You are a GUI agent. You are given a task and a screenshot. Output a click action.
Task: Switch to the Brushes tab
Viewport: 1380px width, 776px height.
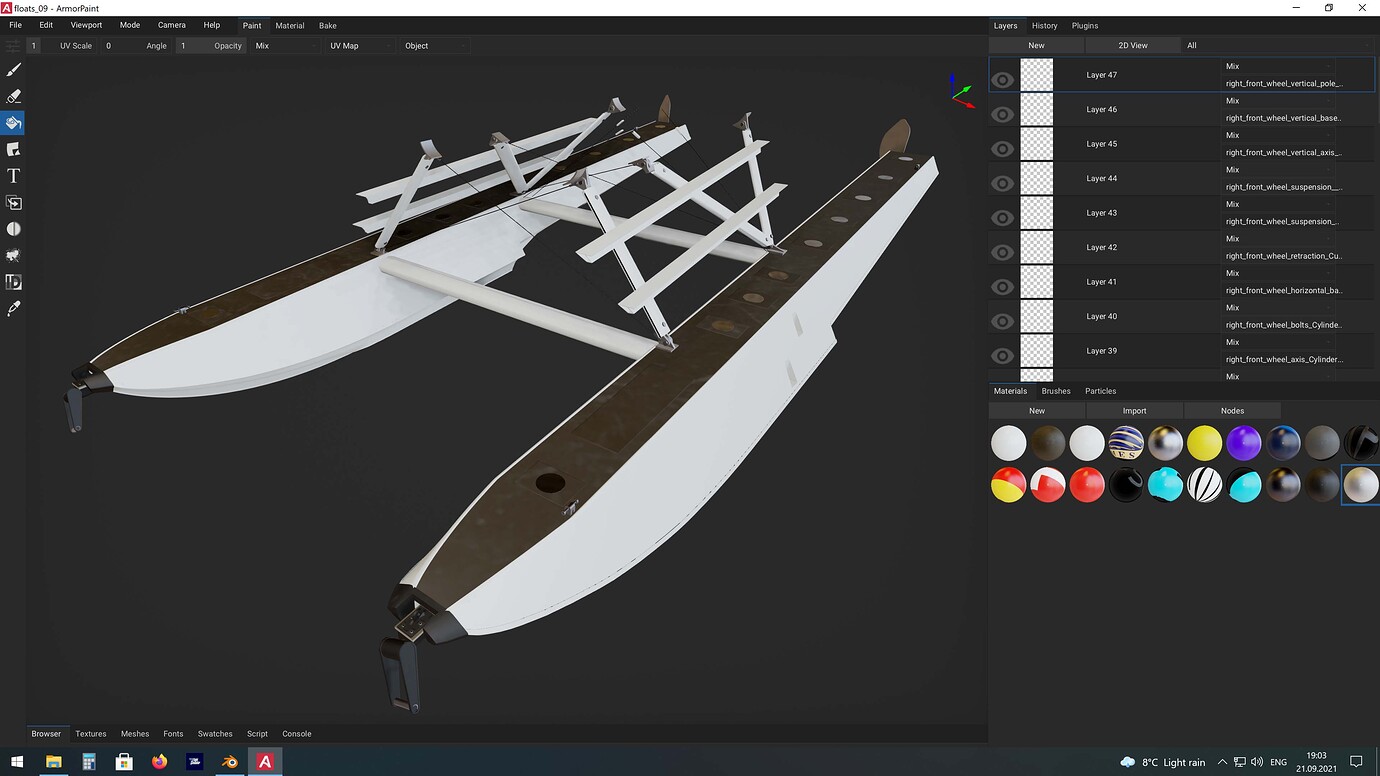point(1056,391)
